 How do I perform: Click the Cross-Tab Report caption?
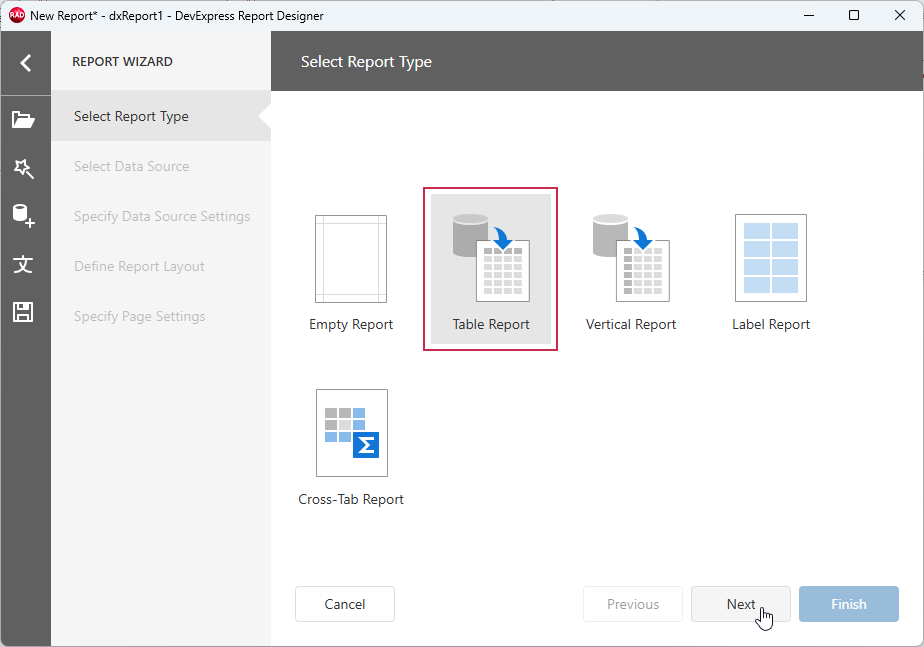[x=351, y=499]
